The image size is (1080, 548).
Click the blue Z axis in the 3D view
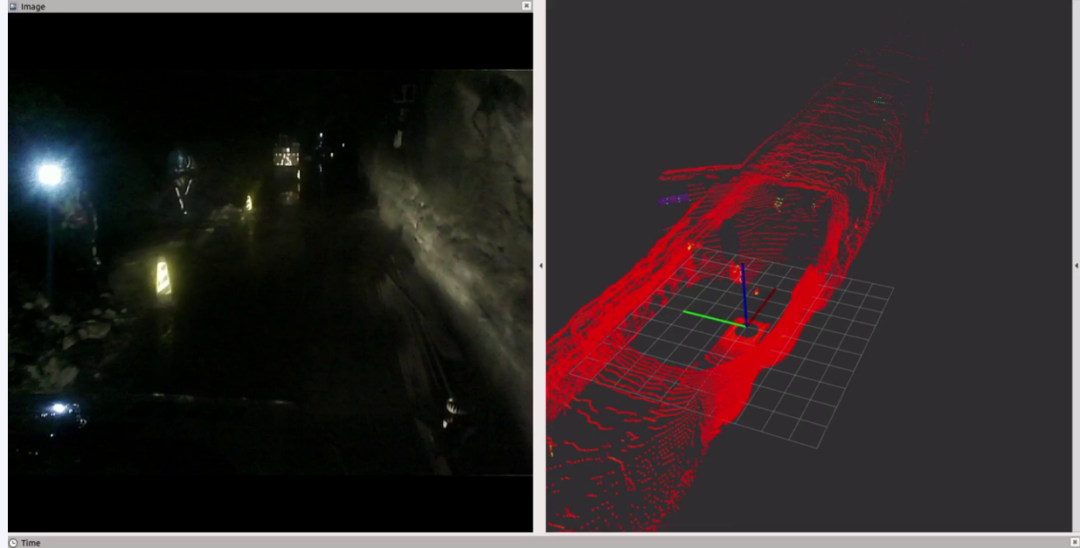point(743,287)
